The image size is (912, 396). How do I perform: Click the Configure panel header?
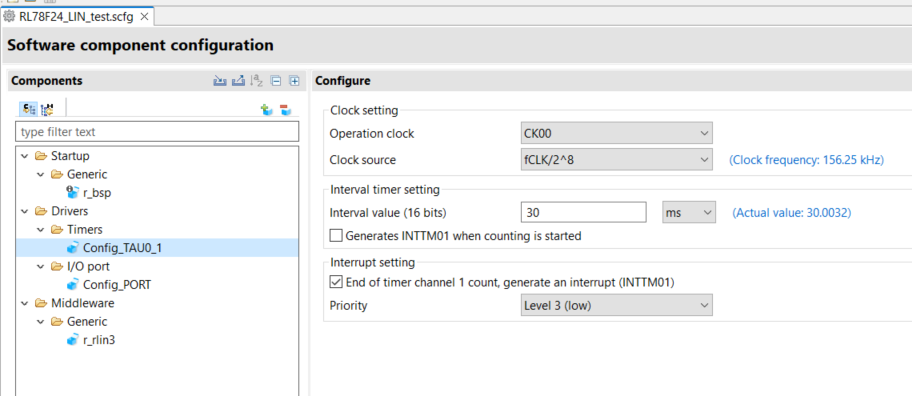point(343,81)
